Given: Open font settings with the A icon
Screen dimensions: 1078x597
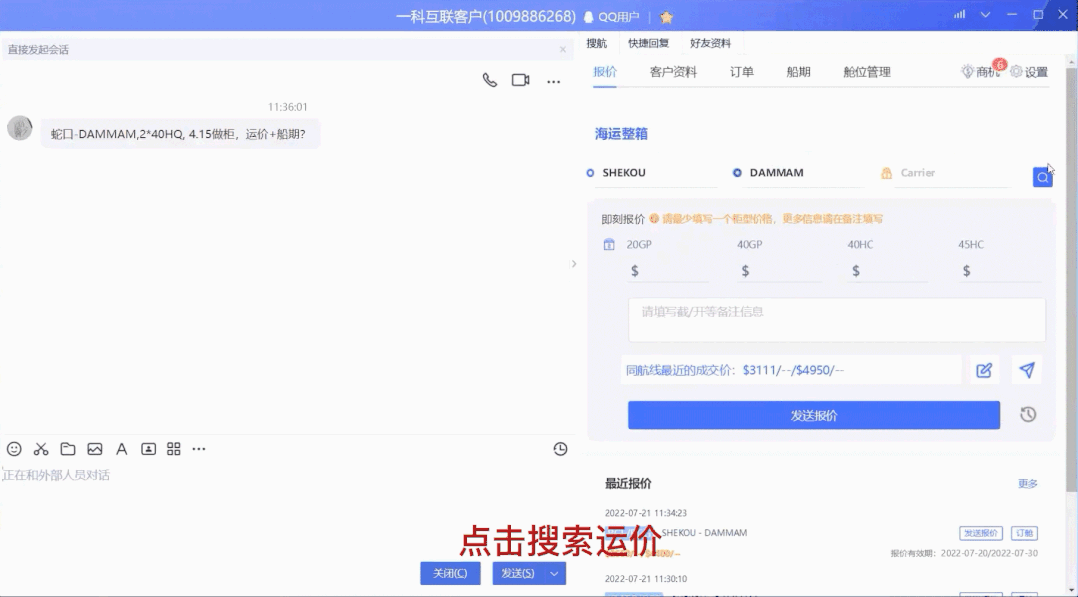Looking at the screenshot, I should coord(121,449).
